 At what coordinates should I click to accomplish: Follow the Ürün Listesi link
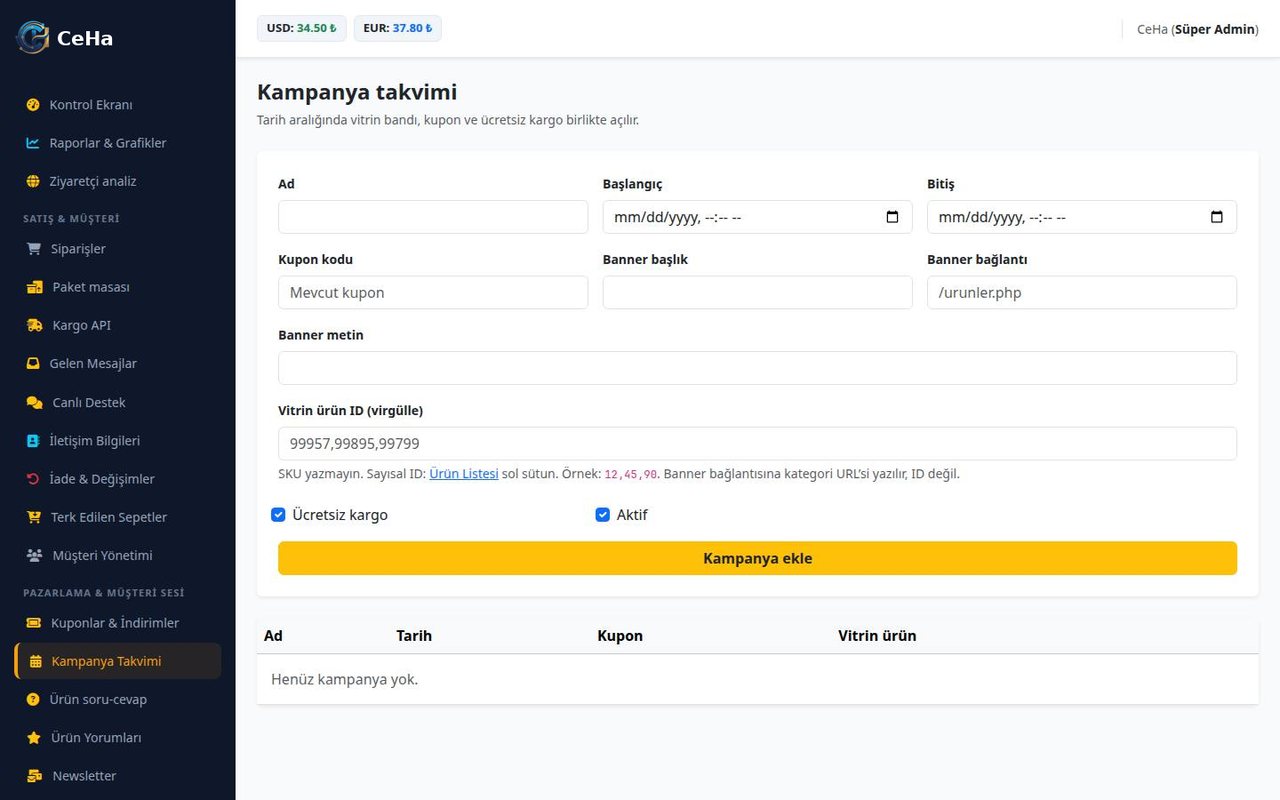[x=464, y=474]
